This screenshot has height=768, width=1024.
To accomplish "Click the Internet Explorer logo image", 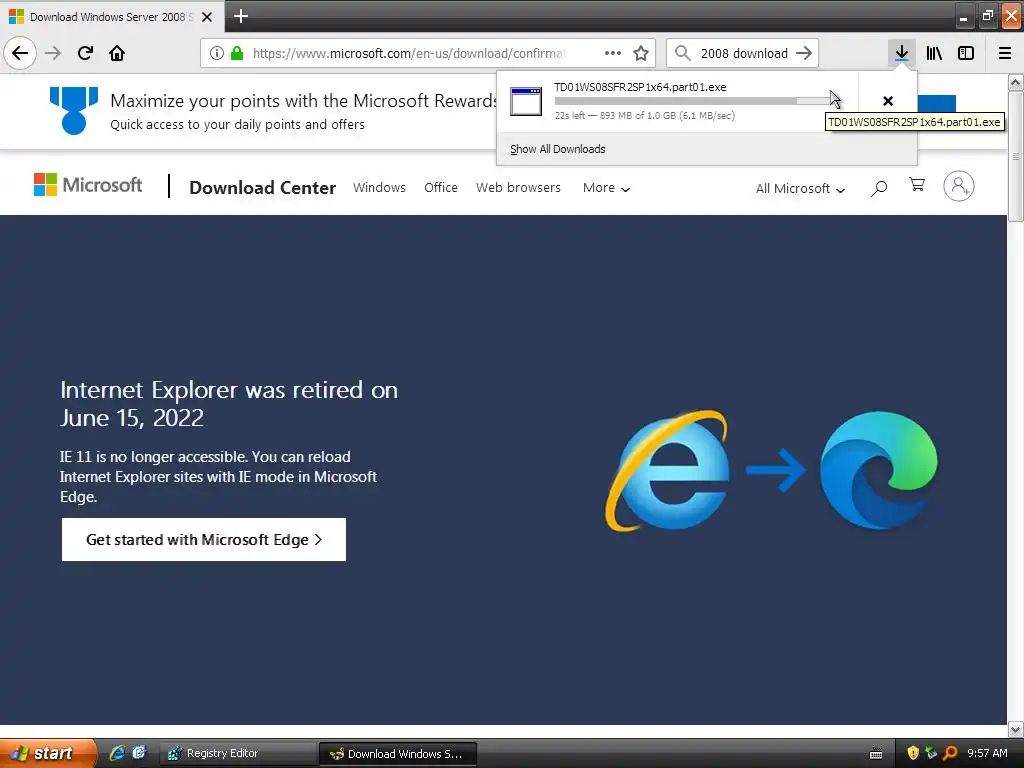I will tap(667, 470).
